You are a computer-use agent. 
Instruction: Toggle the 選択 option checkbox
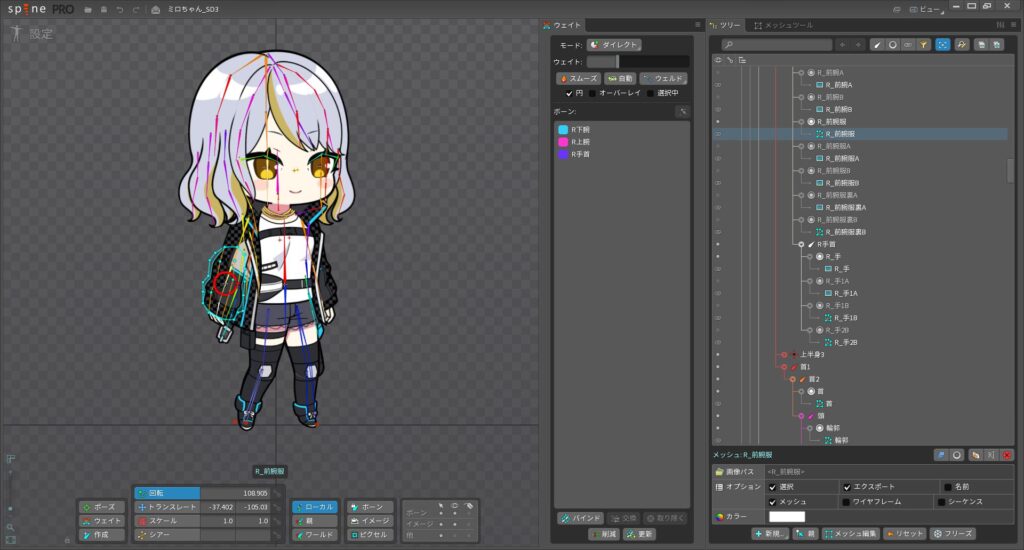(773, 487)
